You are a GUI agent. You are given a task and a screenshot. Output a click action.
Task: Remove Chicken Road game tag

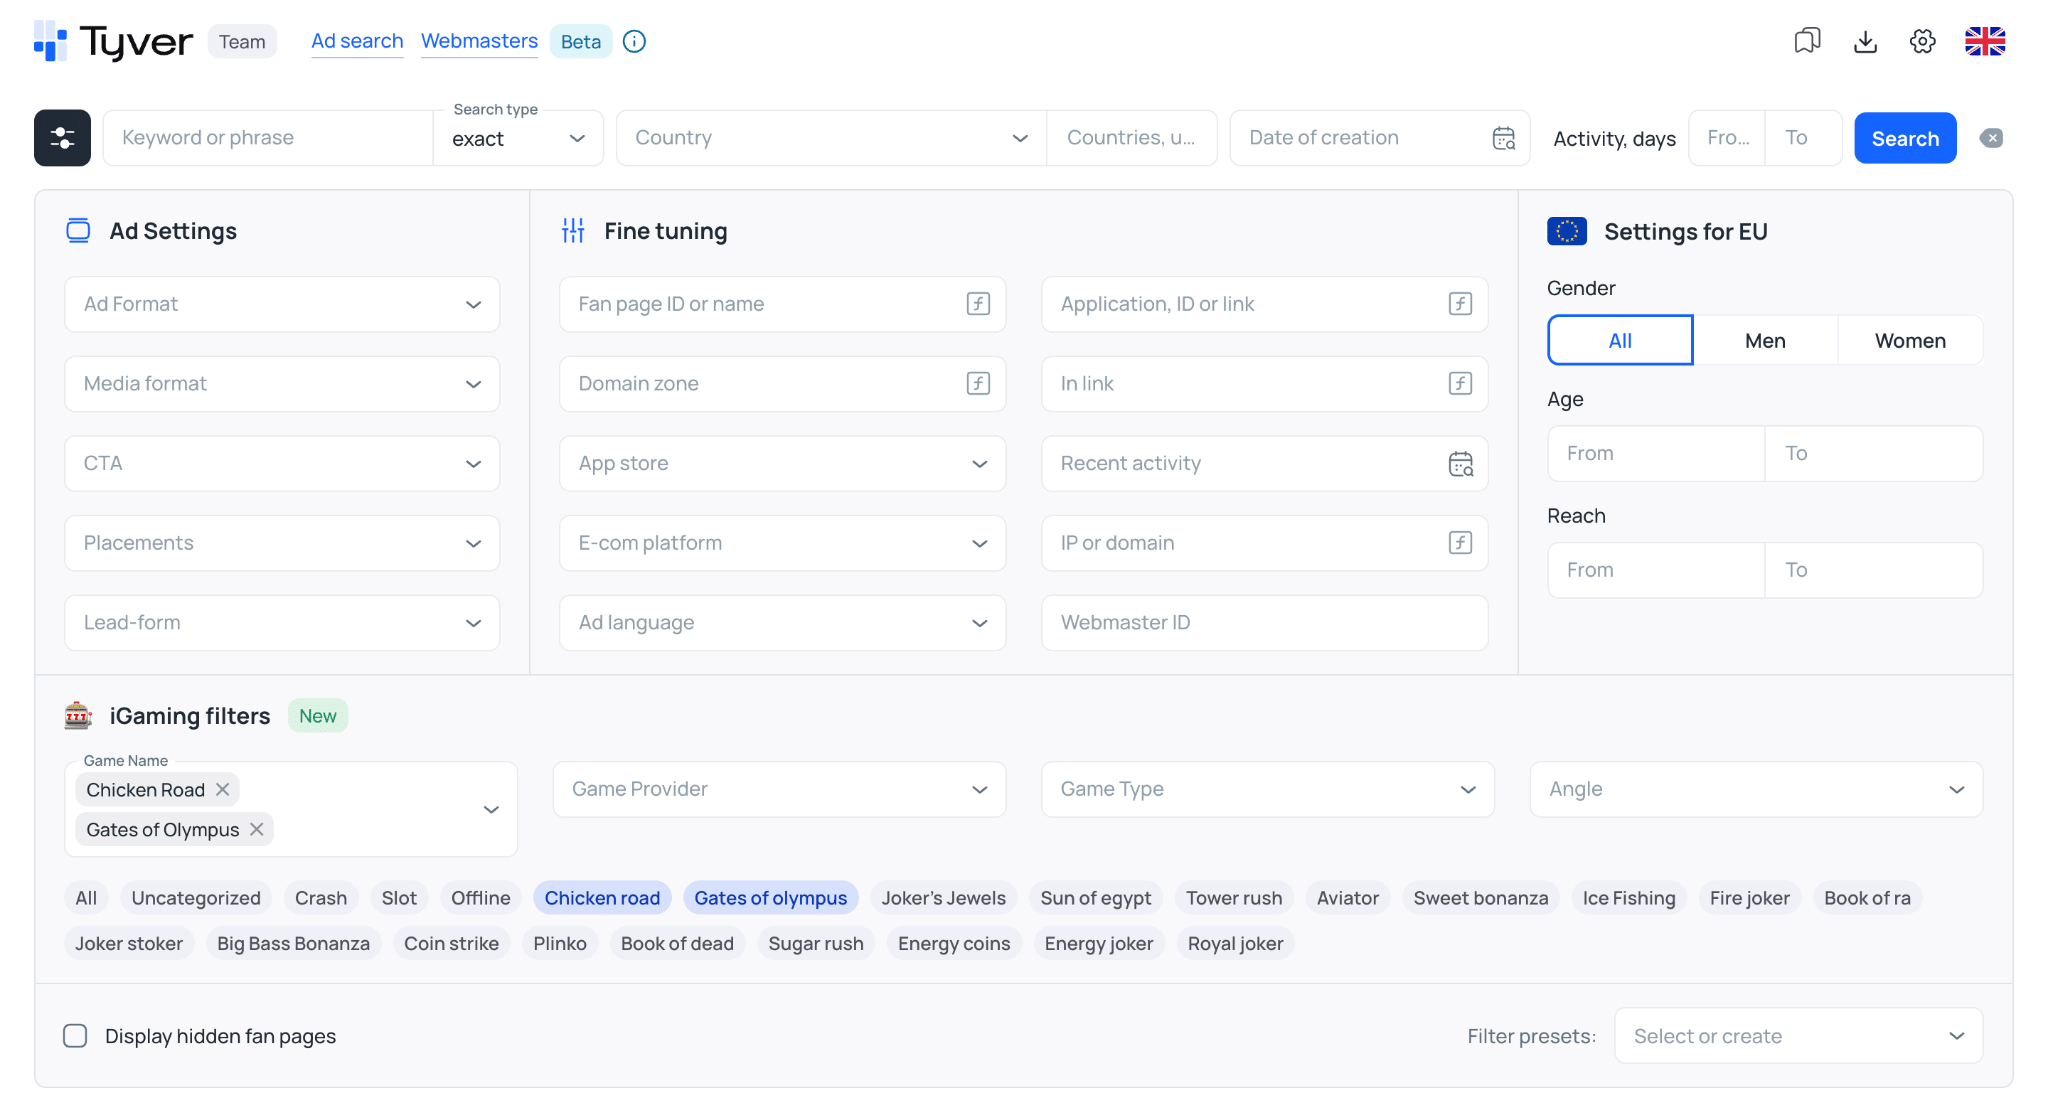(x=223, y=790)
